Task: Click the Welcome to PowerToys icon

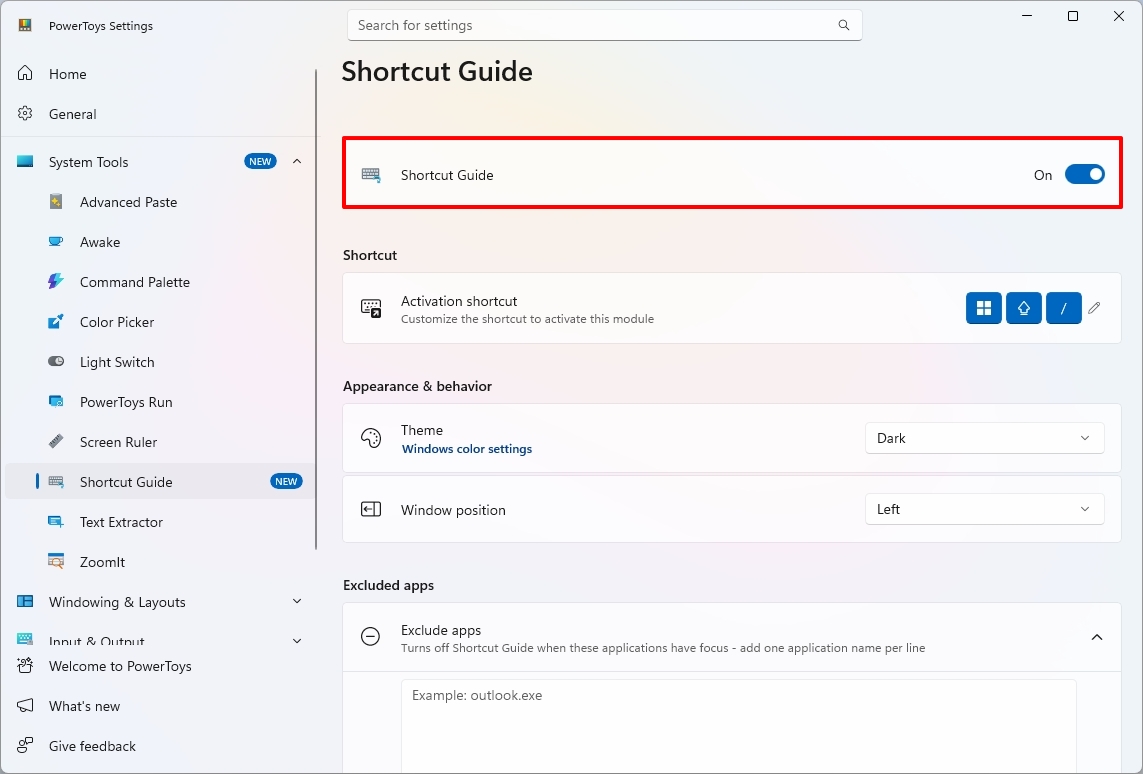Action: click(x=26, y=665)
